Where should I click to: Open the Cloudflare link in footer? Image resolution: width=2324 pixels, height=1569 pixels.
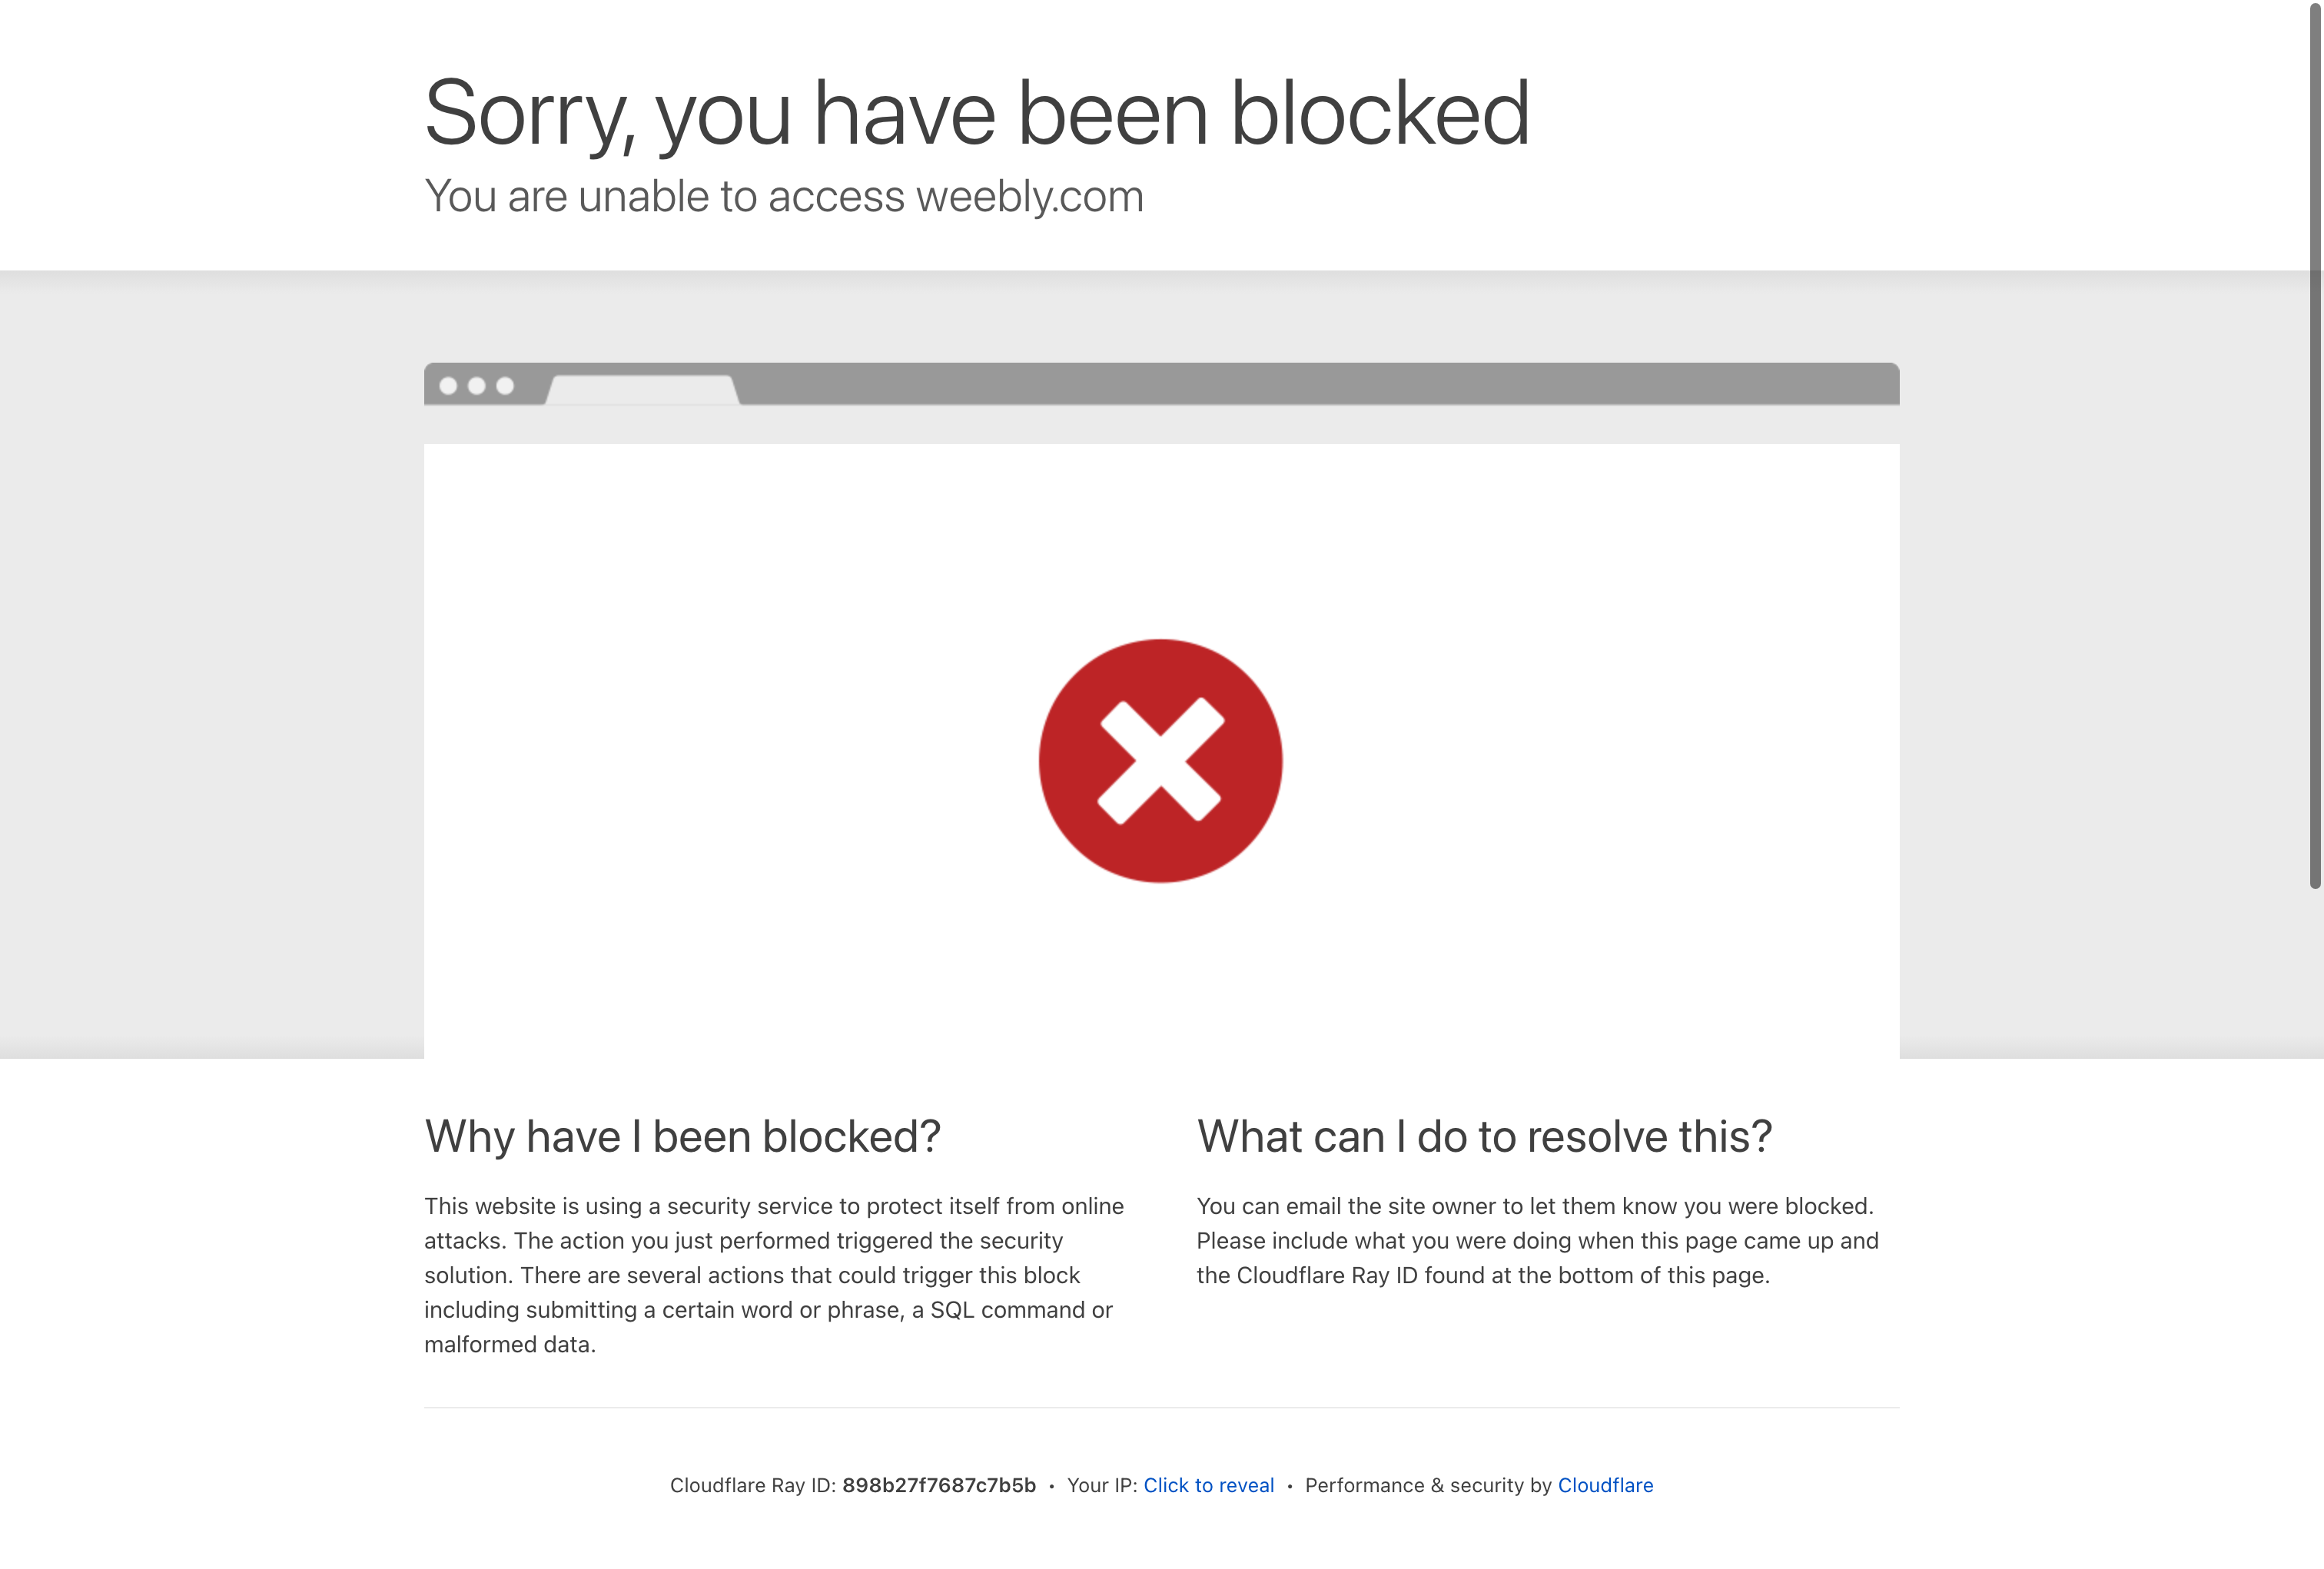tap(1605, 1485)
